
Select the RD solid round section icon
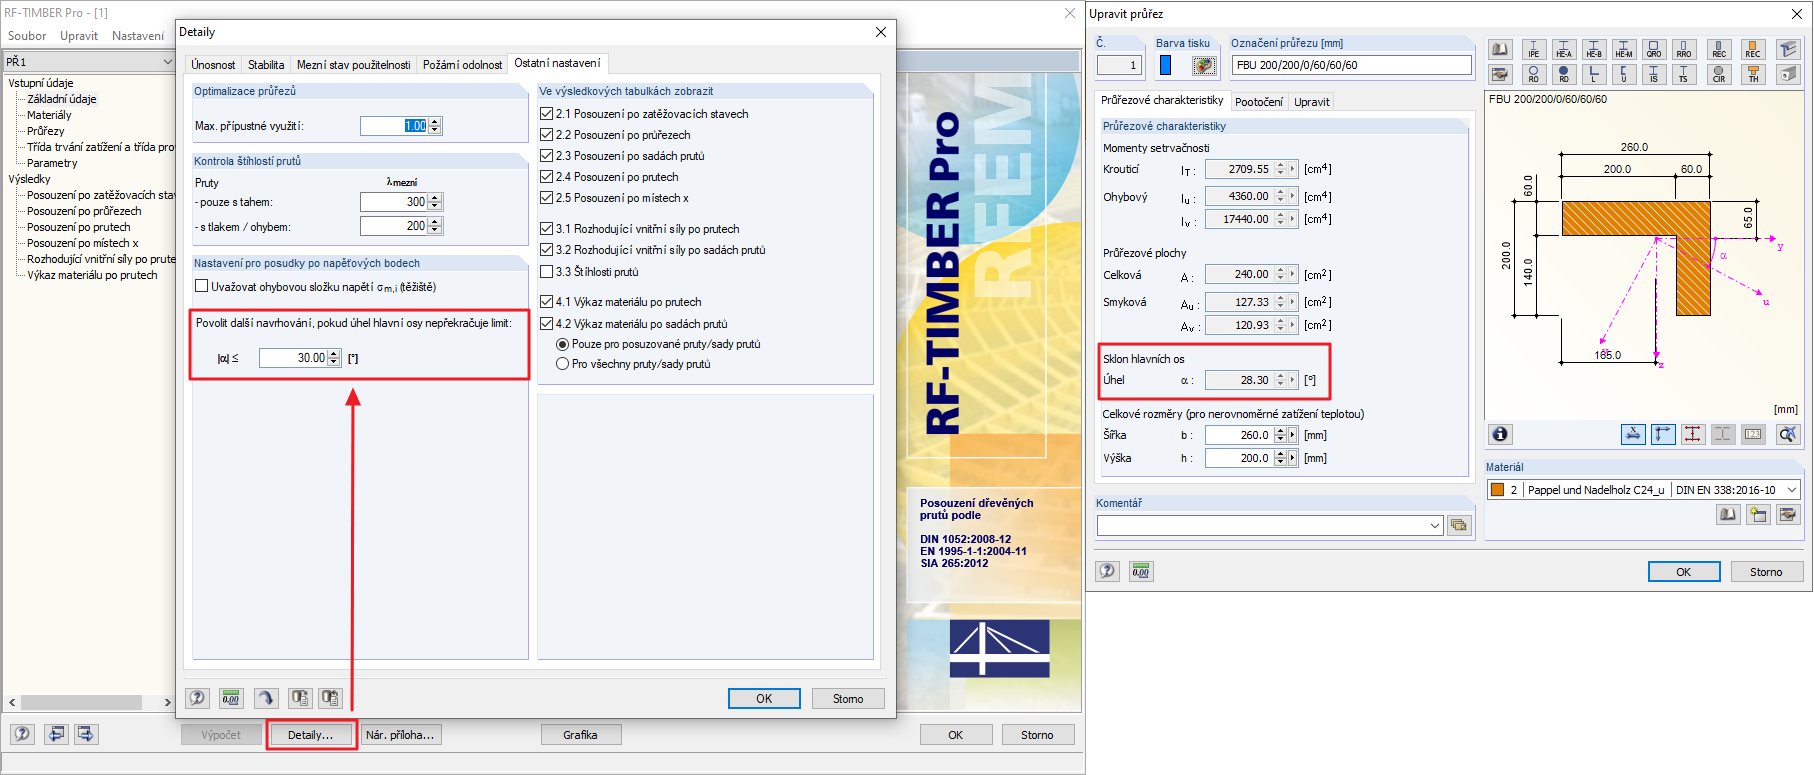point(1564,74)
